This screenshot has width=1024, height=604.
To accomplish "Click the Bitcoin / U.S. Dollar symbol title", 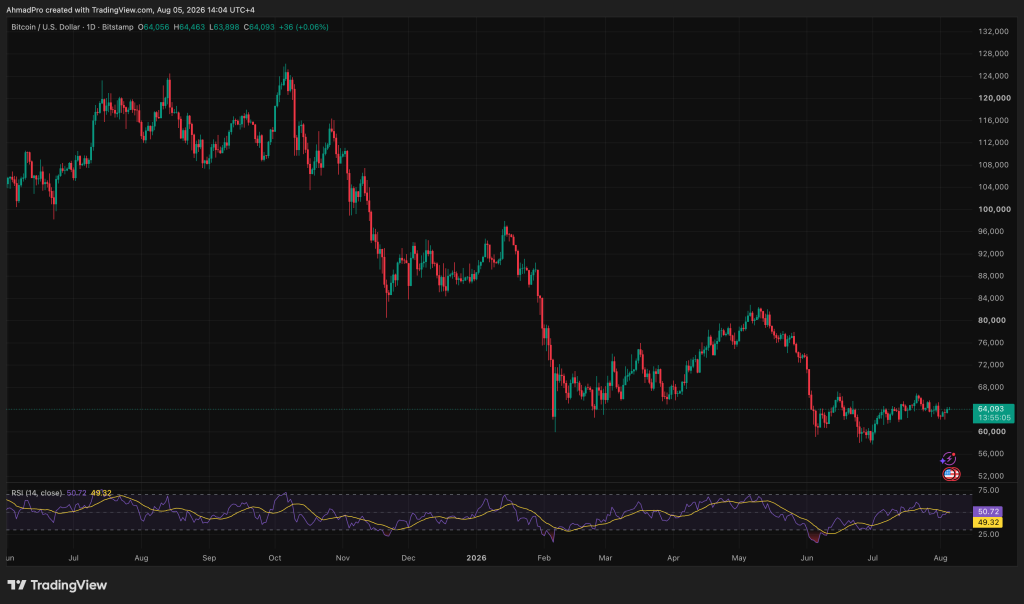I will 46,27.
